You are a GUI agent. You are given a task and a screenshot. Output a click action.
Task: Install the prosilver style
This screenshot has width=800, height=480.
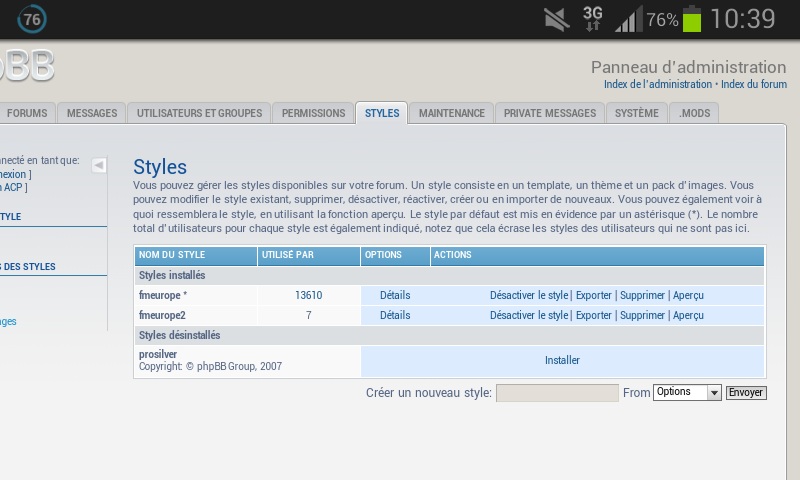click(x=562, y=360)
